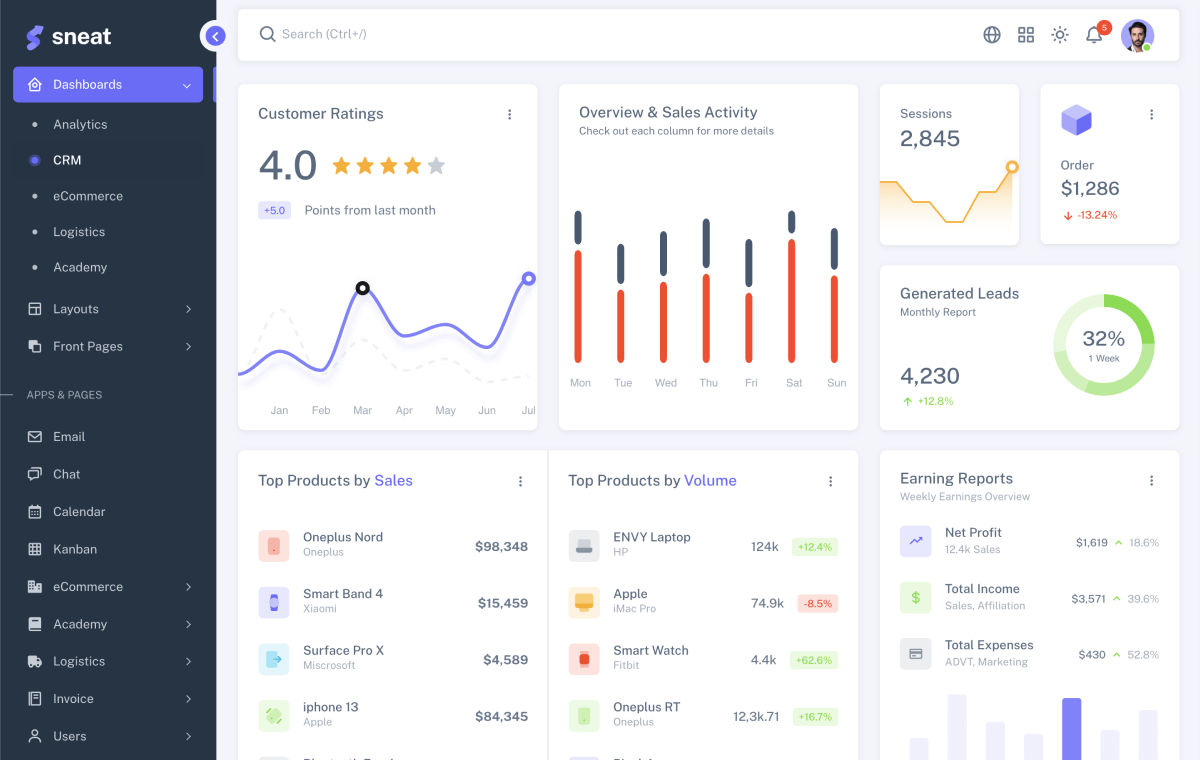1200x760 pixels.
Task: Open the language selector globe icon
Action: pyautogui.click(x=991, y=34)
